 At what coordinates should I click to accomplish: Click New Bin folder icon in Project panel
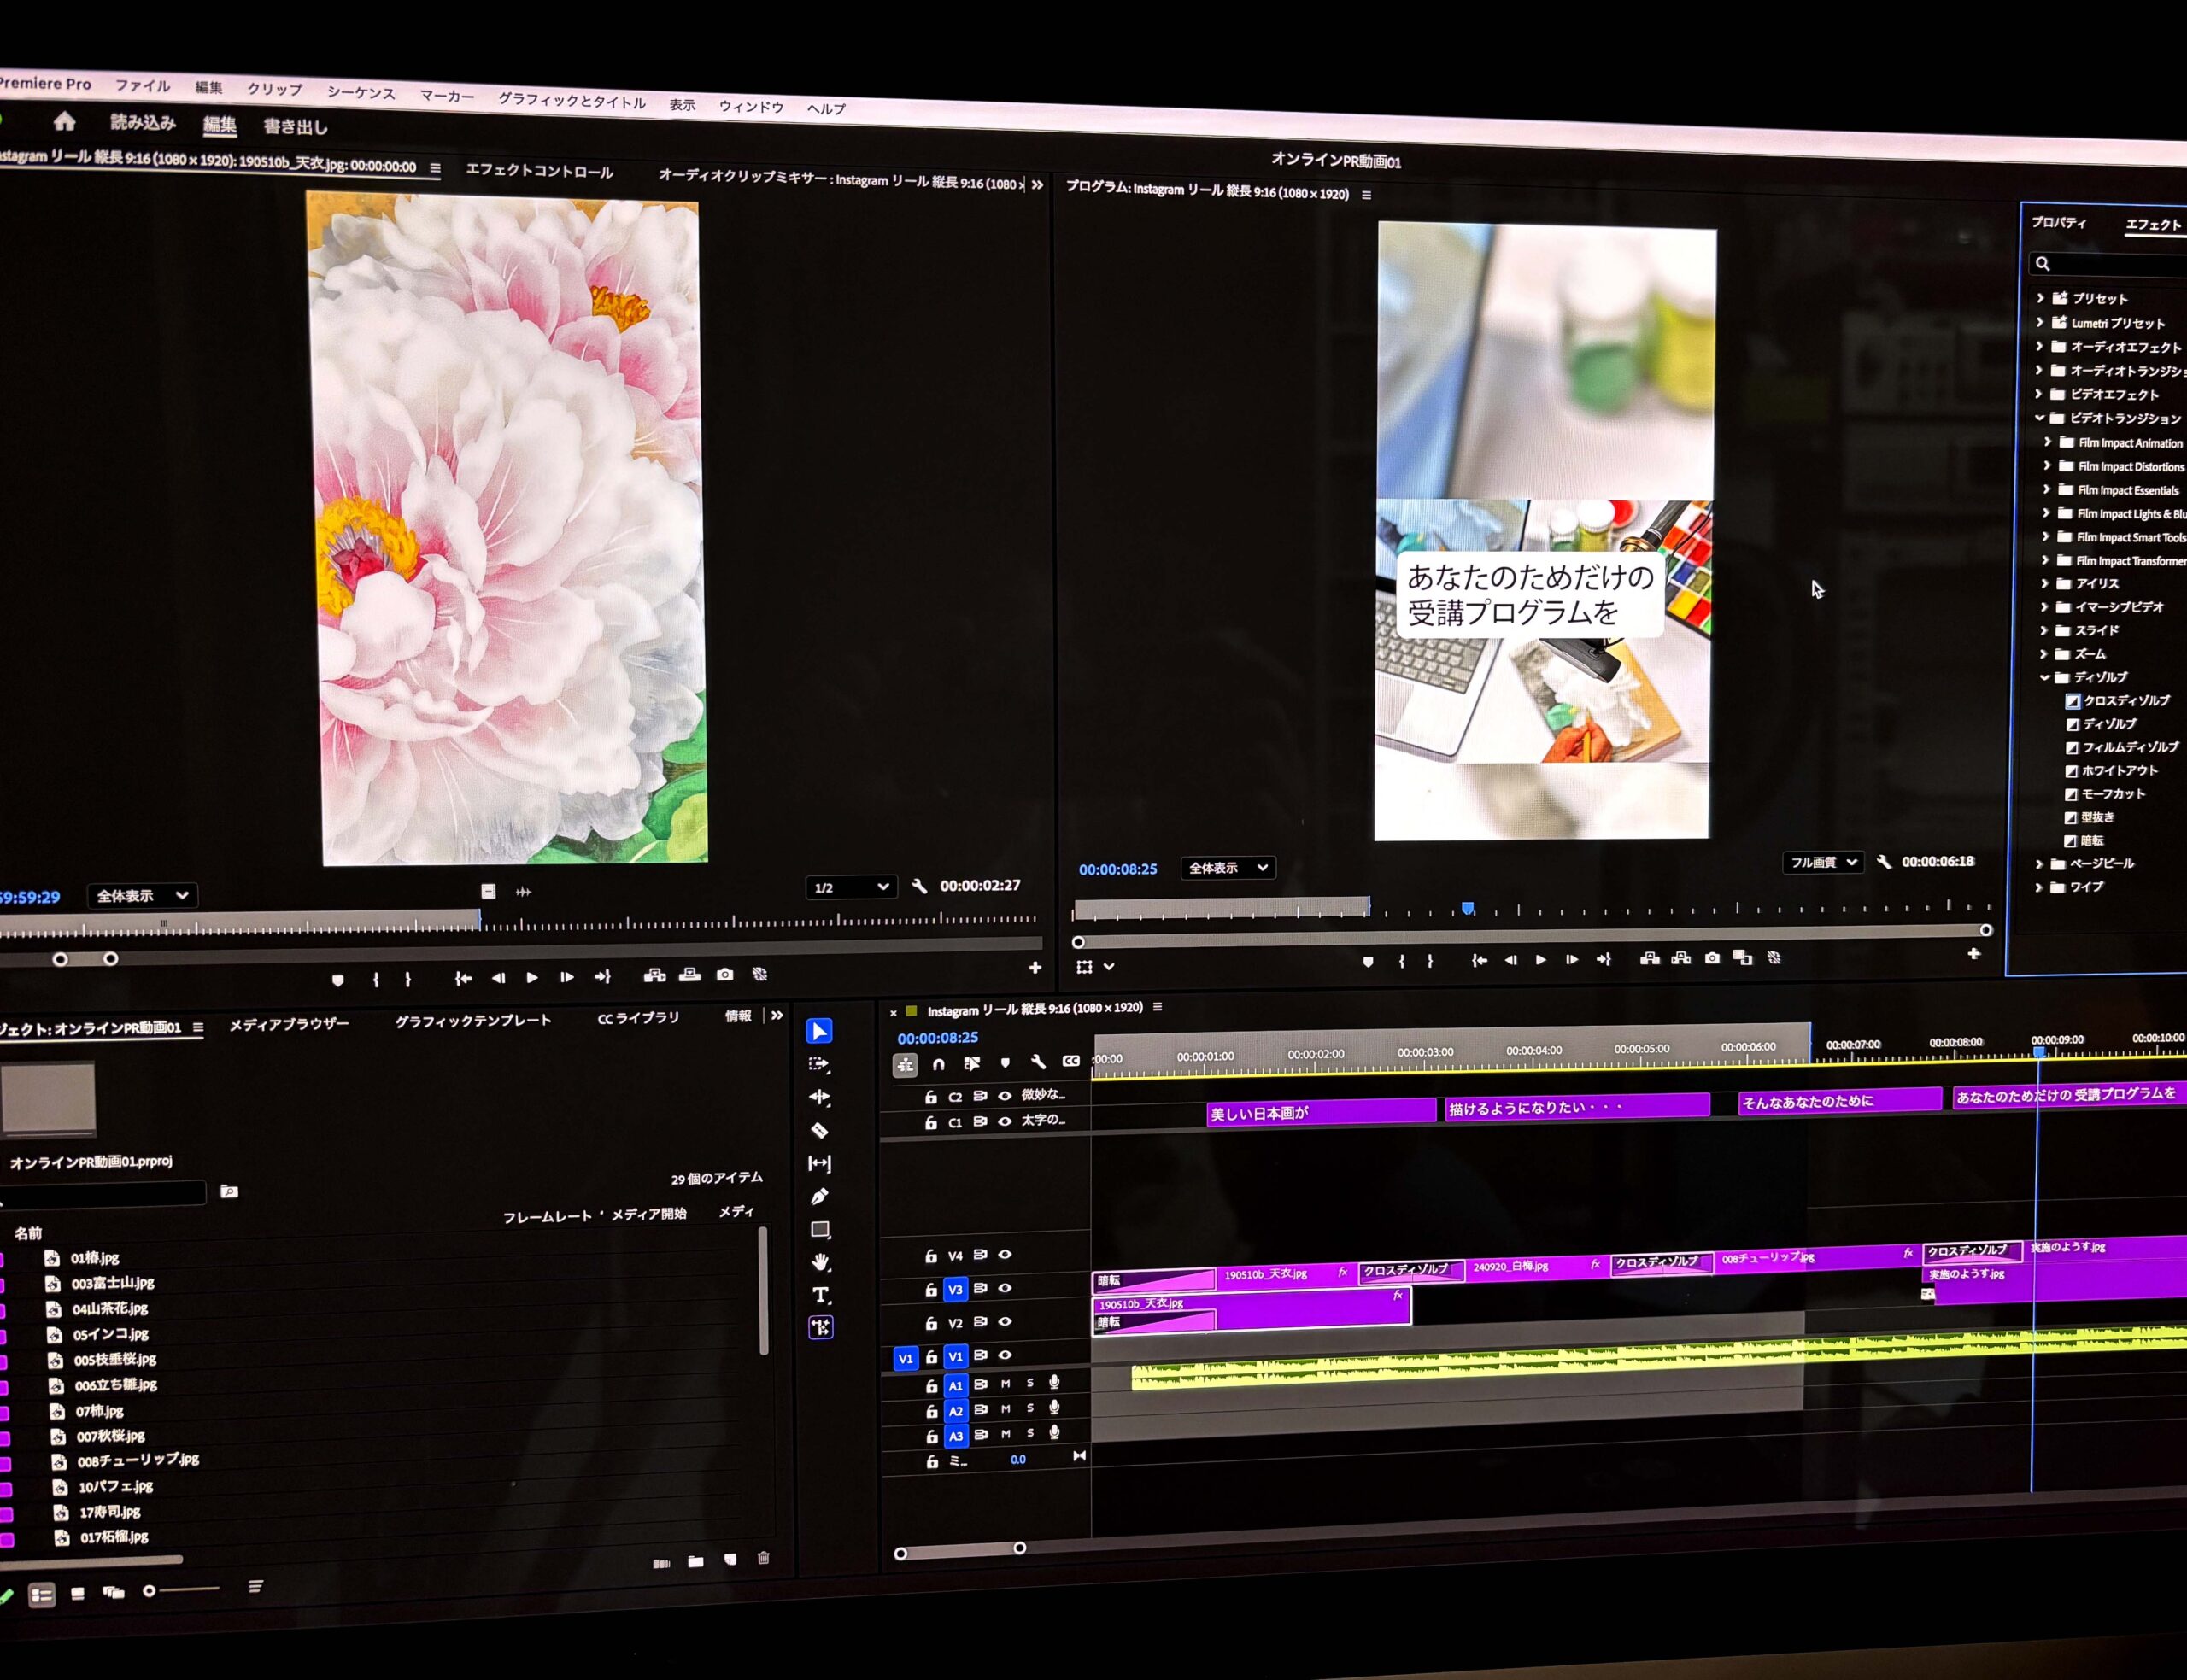tap(696, 1561)
